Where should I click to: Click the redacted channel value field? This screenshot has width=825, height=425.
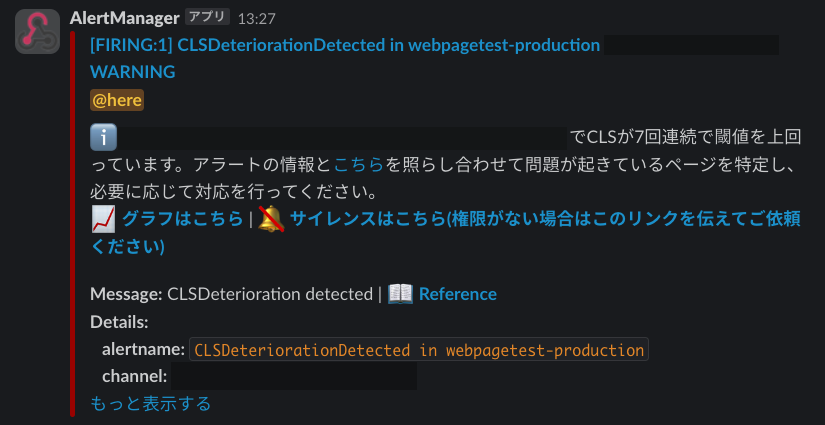(x=294, y=376)
